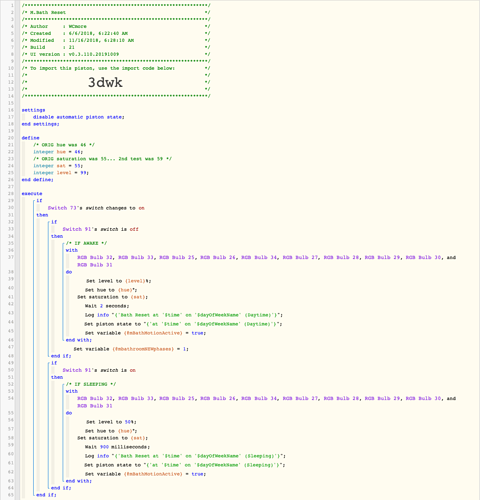Image resolution: width=482 pixels, height=500 pixels.
Task: Click the "integer hue = 46;" definition
Action: point(58,152)
